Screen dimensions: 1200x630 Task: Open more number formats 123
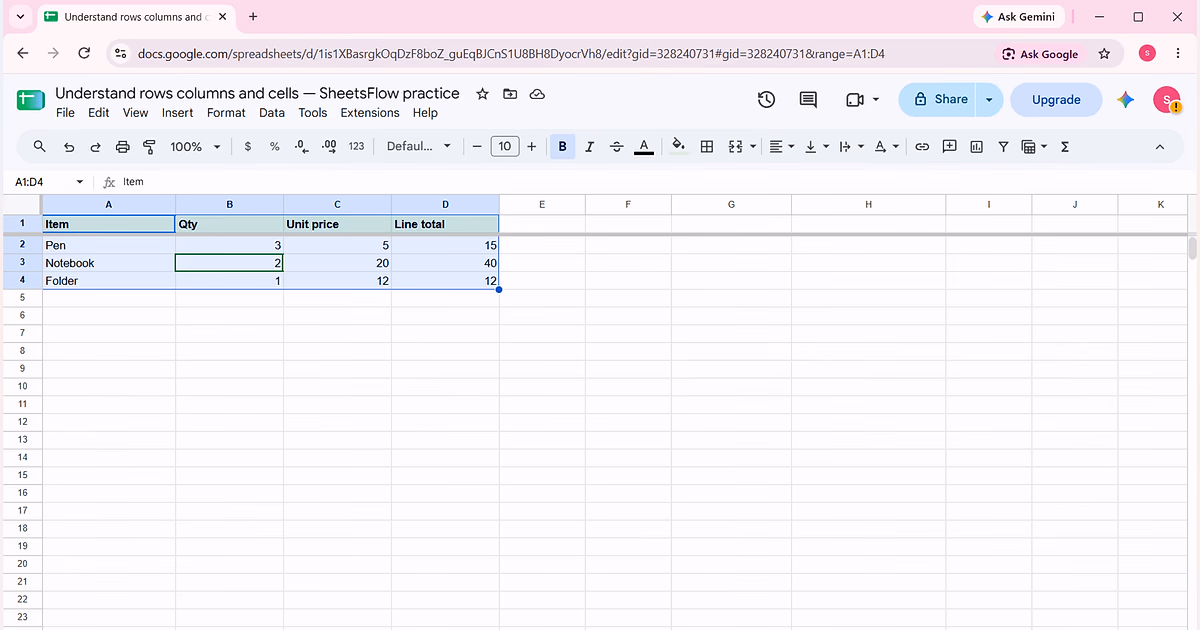356,146
